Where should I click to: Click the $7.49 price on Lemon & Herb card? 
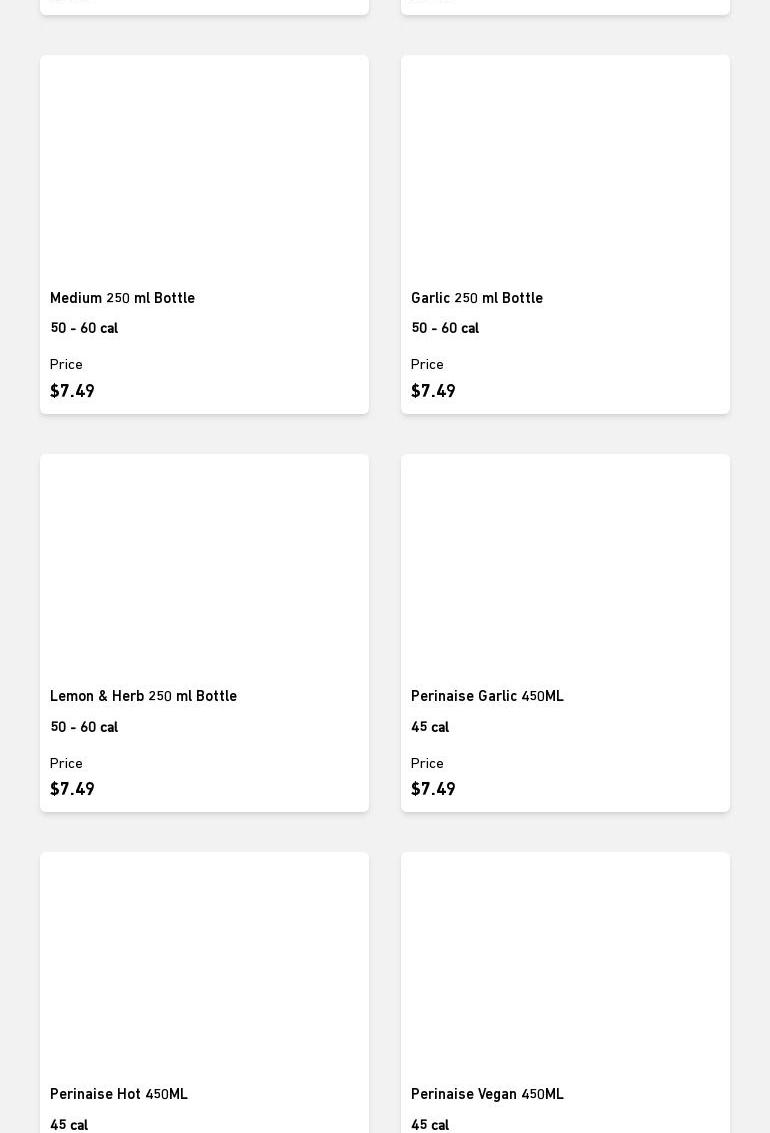point(72,789)
